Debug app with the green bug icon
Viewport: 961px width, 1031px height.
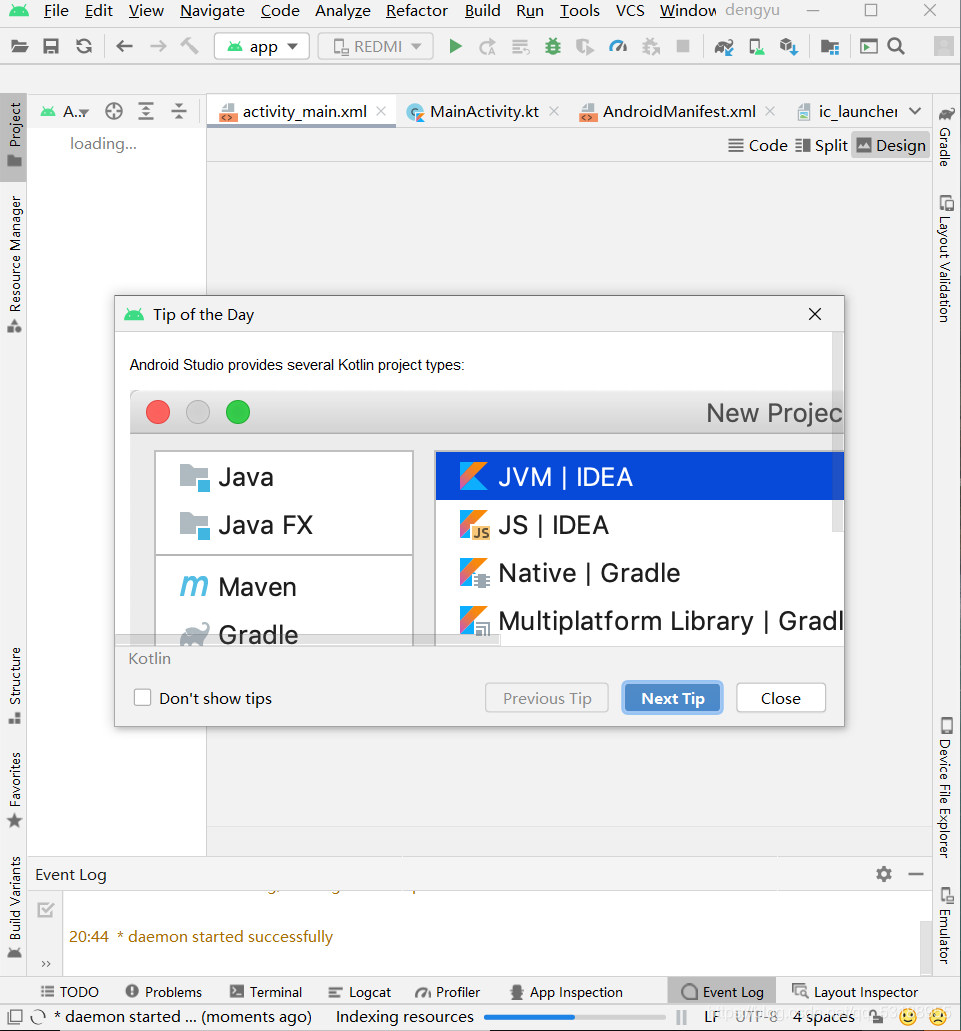click(x=553, y=46)
